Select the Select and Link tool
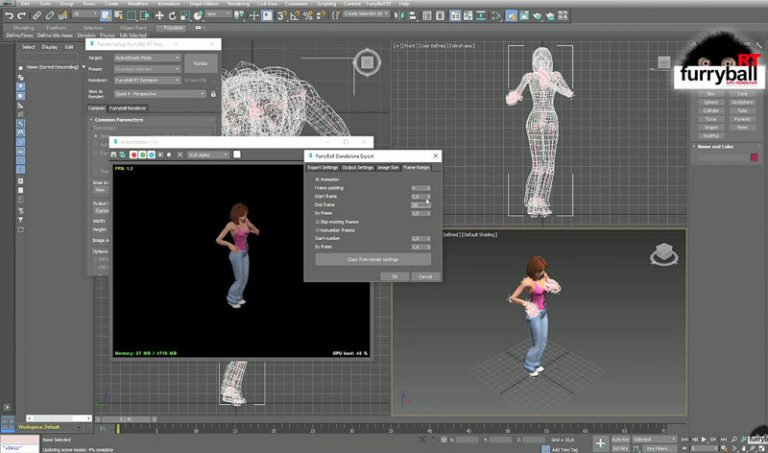Screen dimensions: 768x453 click(37, 16)
